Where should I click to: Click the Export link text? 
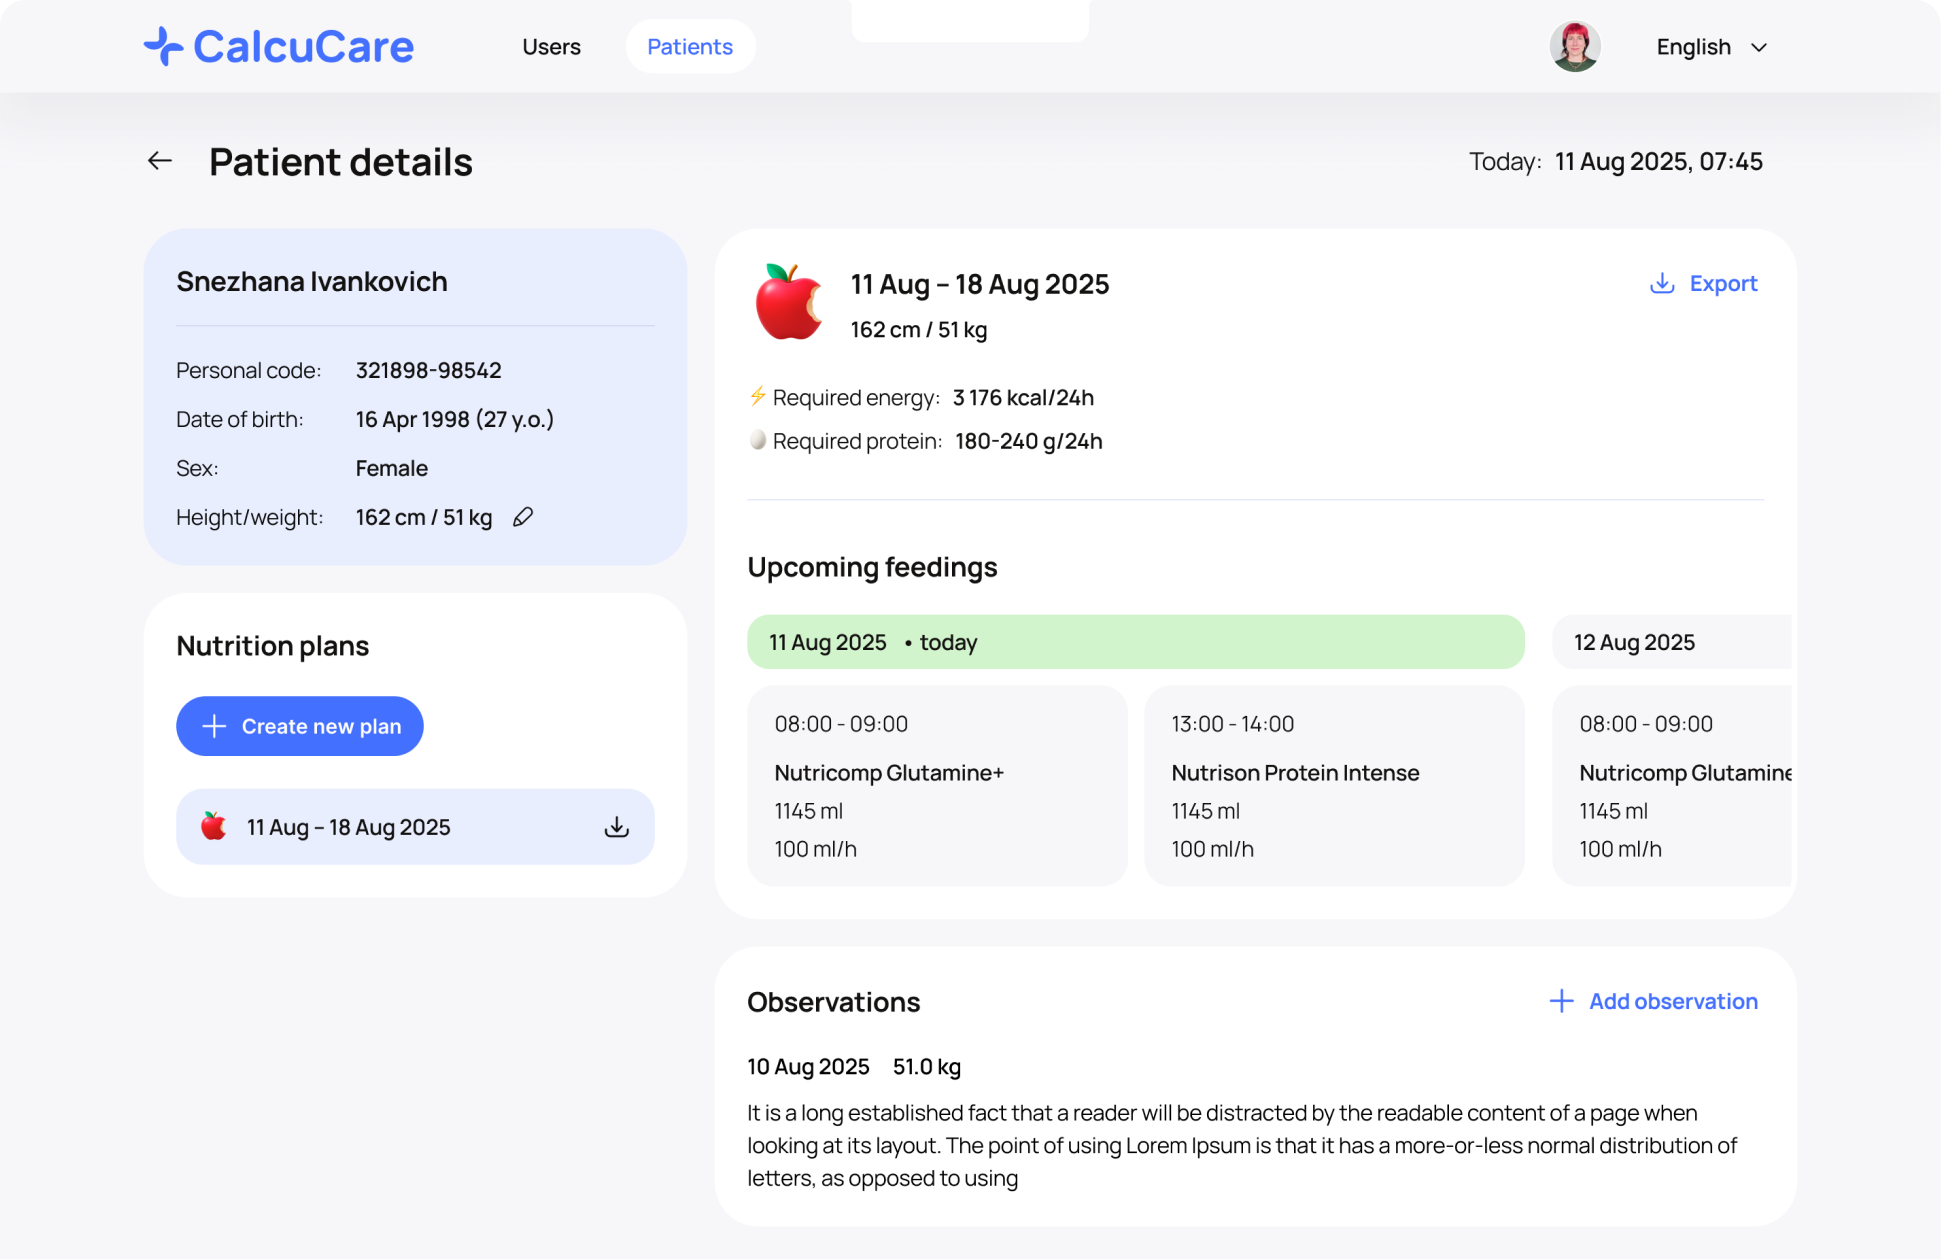coord(1723,284)
